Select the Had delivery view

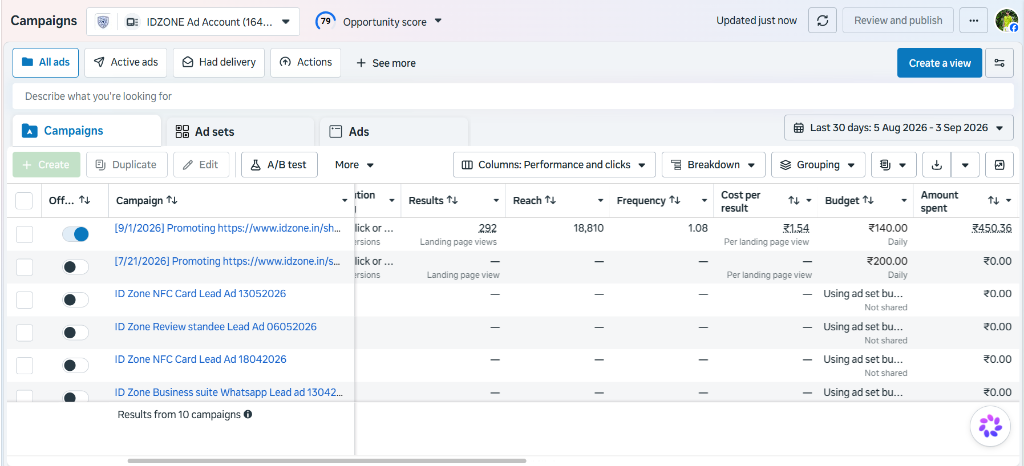pos(219,63)
